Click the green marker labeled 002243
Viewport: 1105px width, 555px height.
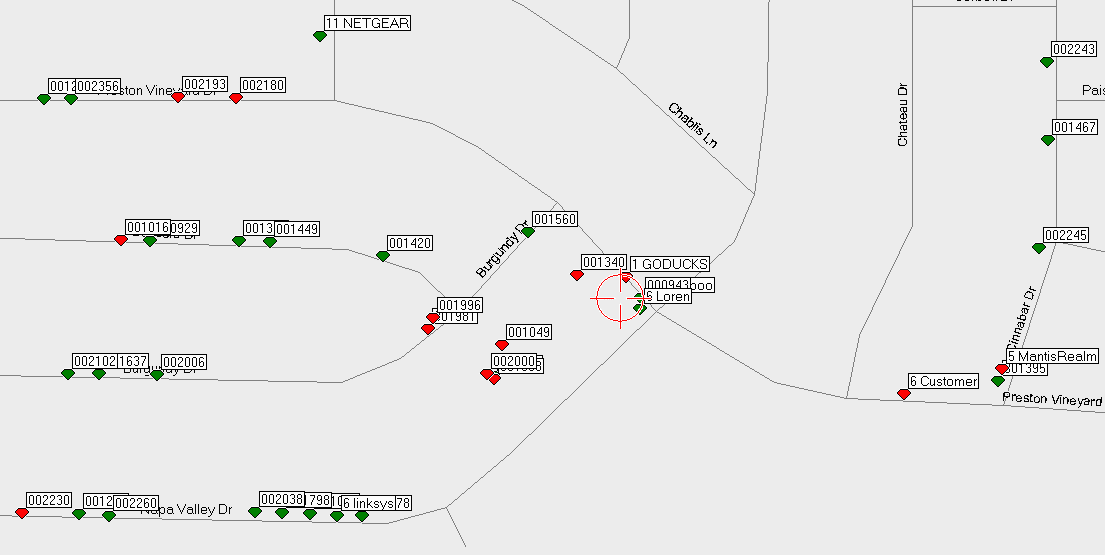tap(1047, 62)
